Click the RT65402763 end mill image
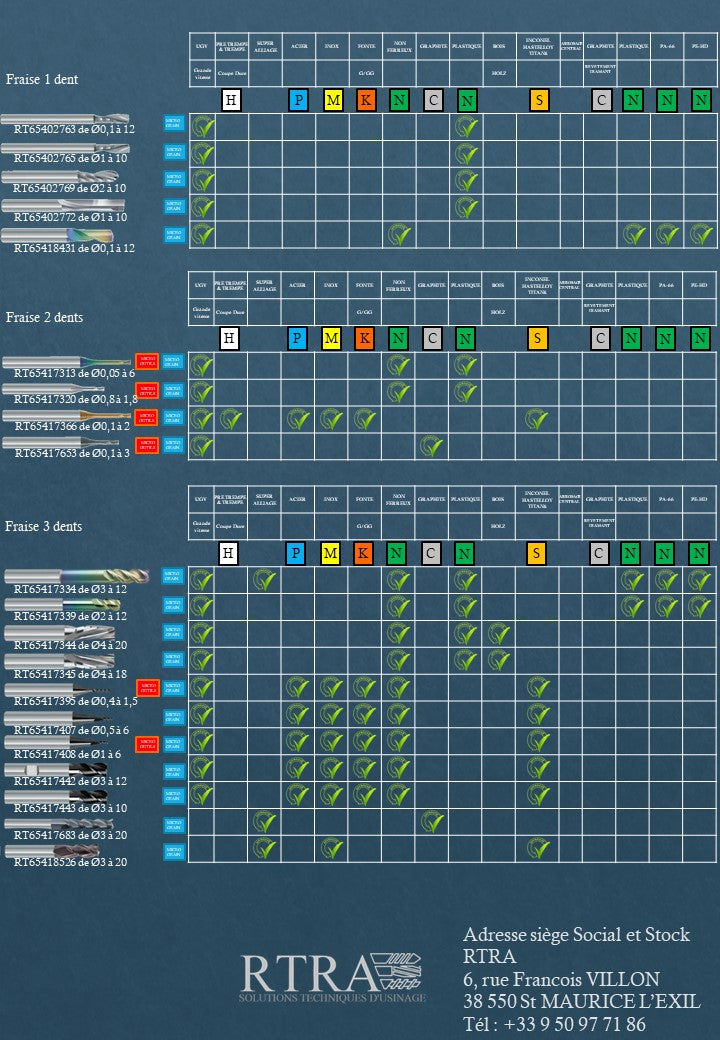The width and height of the screenshot is (720, 1040). (x=65, y=119)
